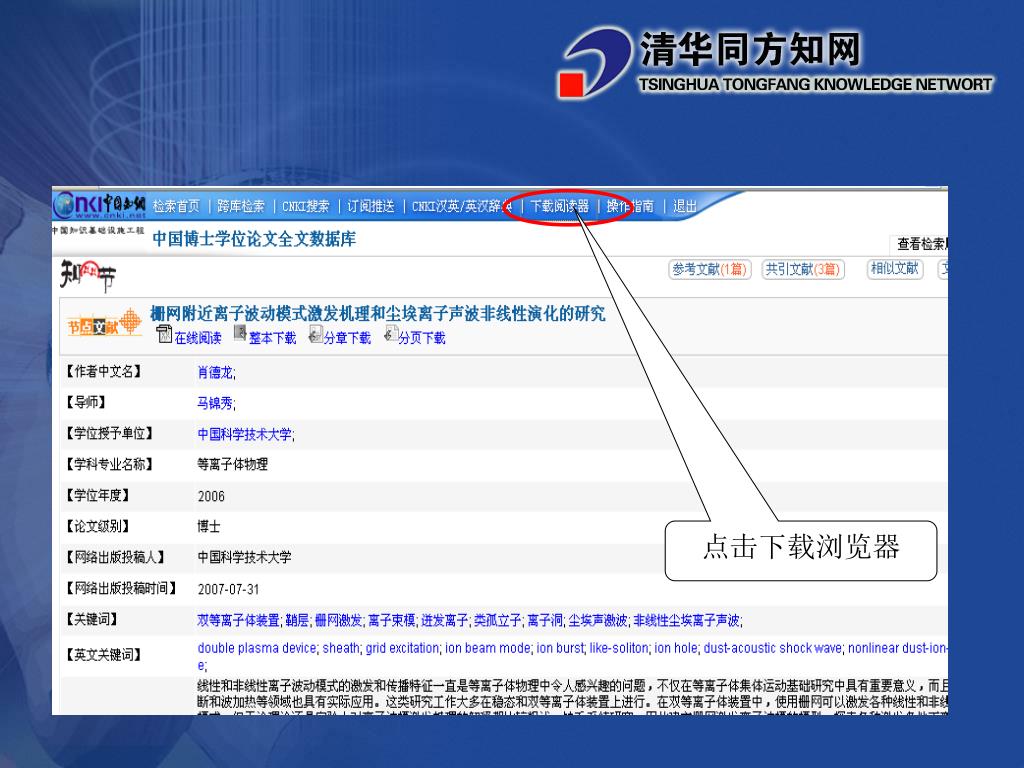Click the 共引文献(3篇) button
This screenshot has width=1024, height=768.
tap(803, 269)
